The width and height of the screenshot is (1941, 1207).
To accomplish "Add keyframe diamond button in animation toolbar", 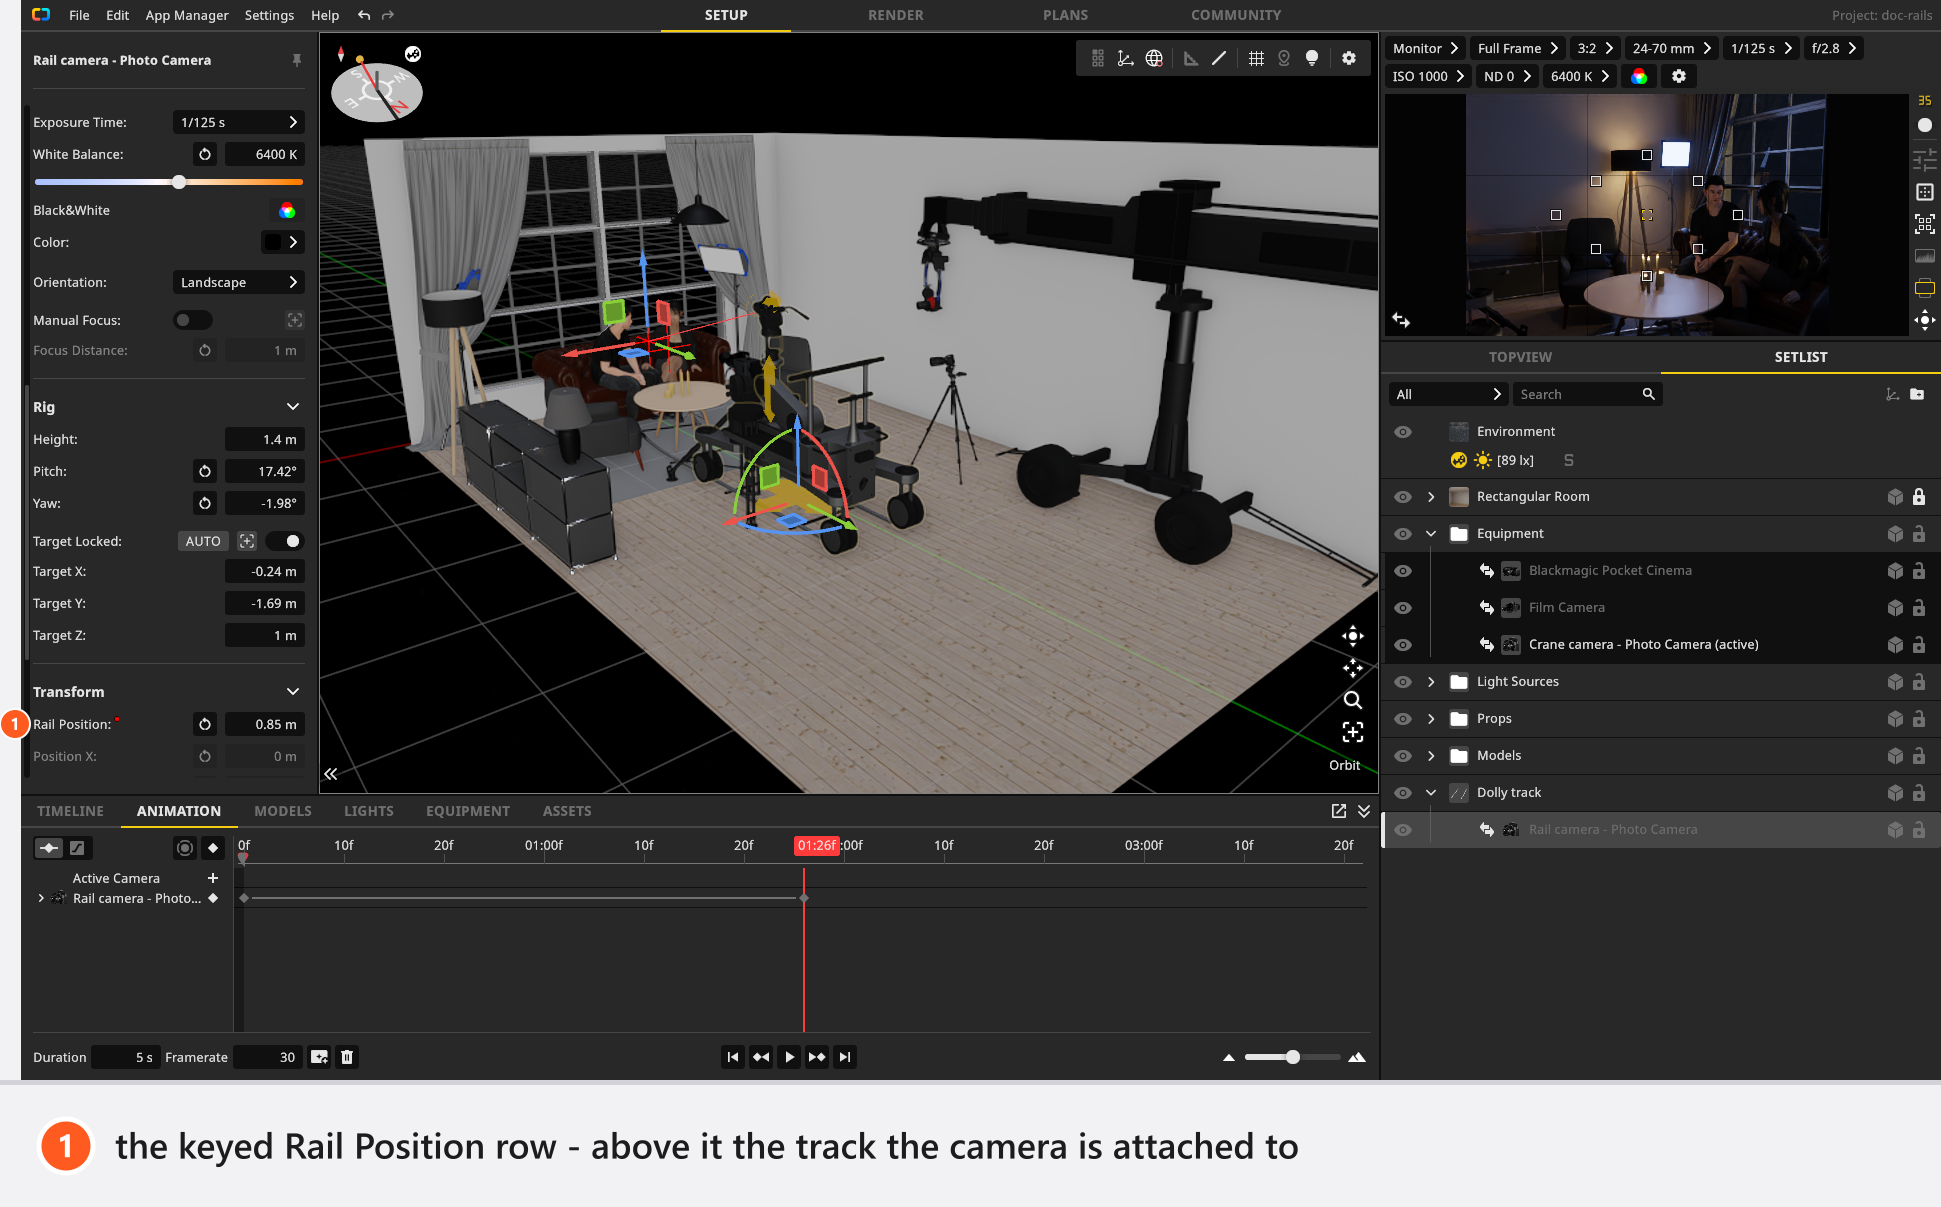I will (x=213, y=848).
